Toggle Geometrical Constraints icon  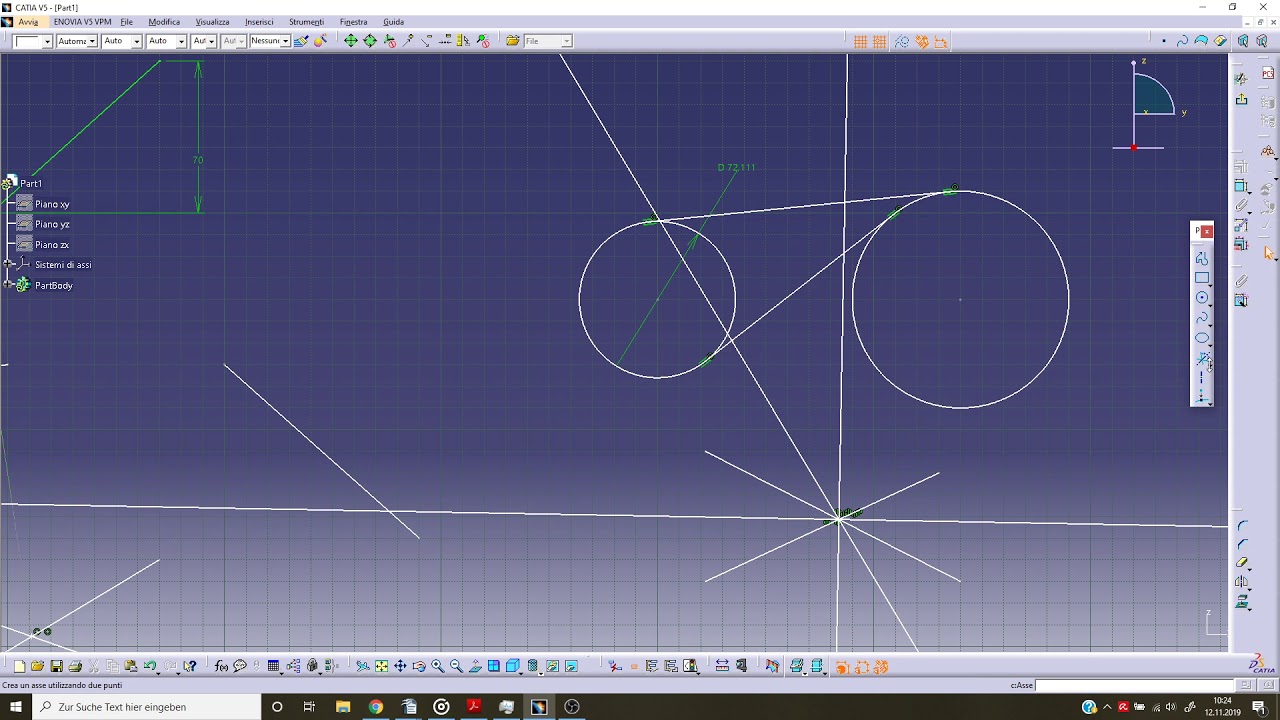(x=922, y=42)
